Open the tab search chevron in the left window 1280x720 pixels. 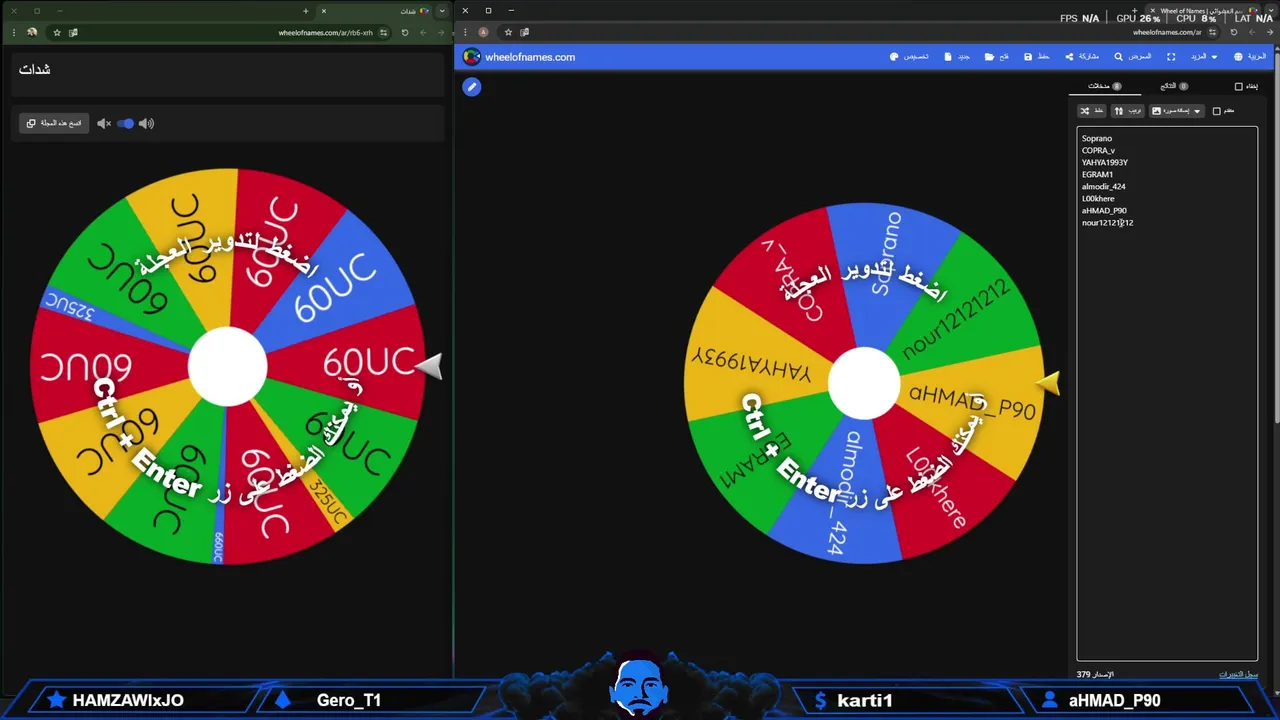442,11
